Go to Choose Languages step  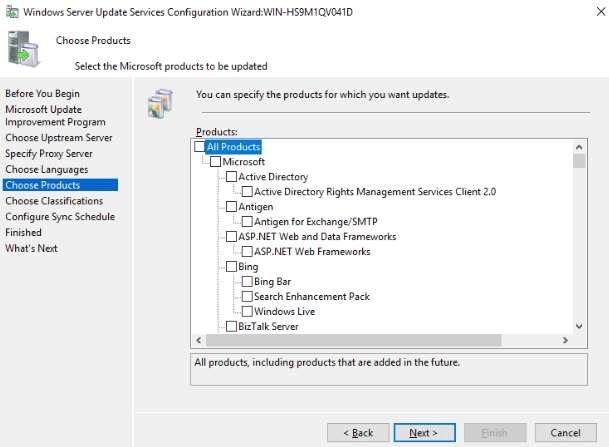point(47,170)
